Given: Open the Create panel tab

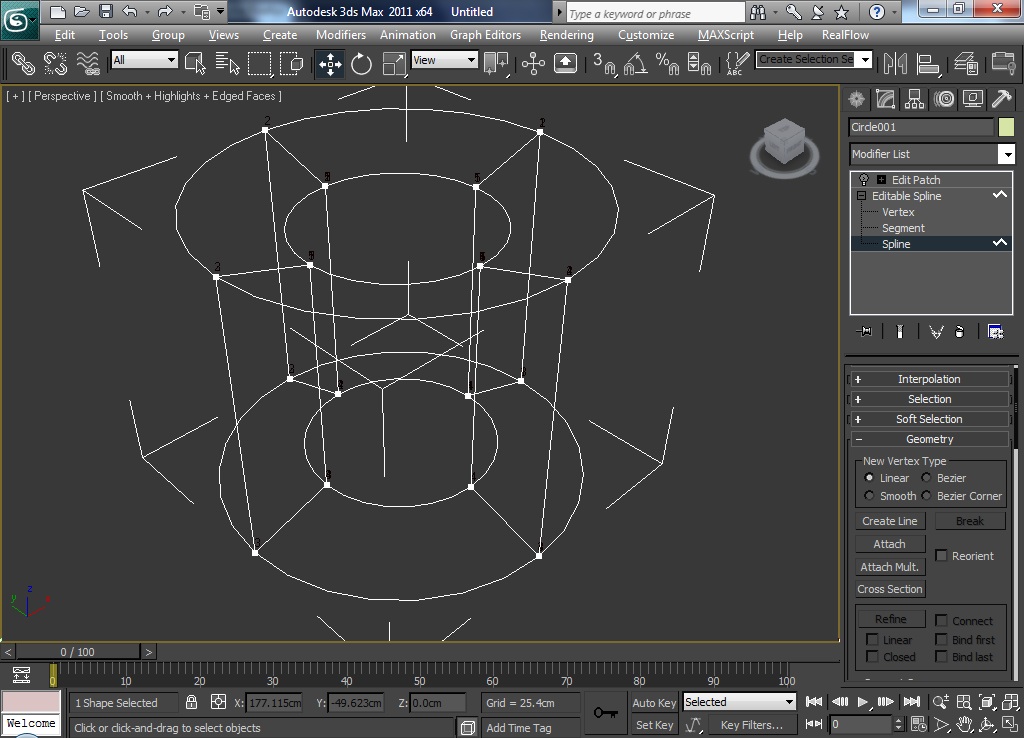Looking at the screenshot, I should coord(856,99).
